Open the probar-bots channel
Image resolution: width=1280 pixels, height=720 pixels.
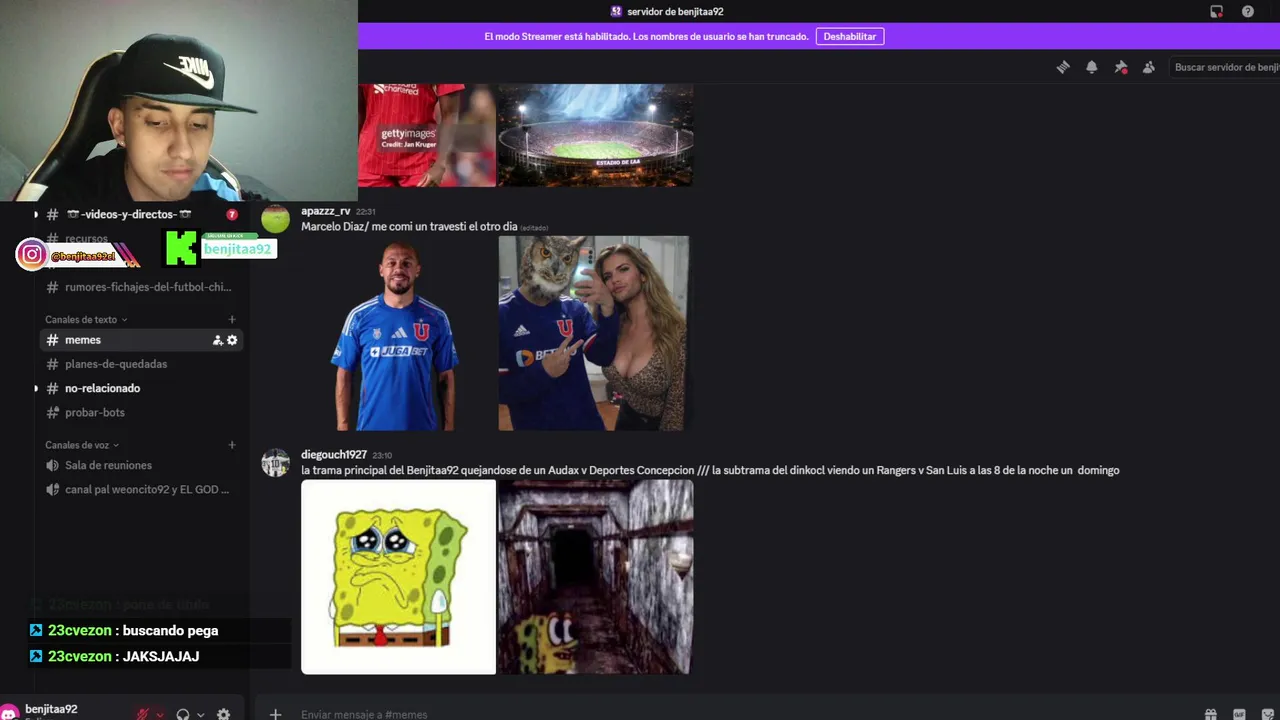140,412
